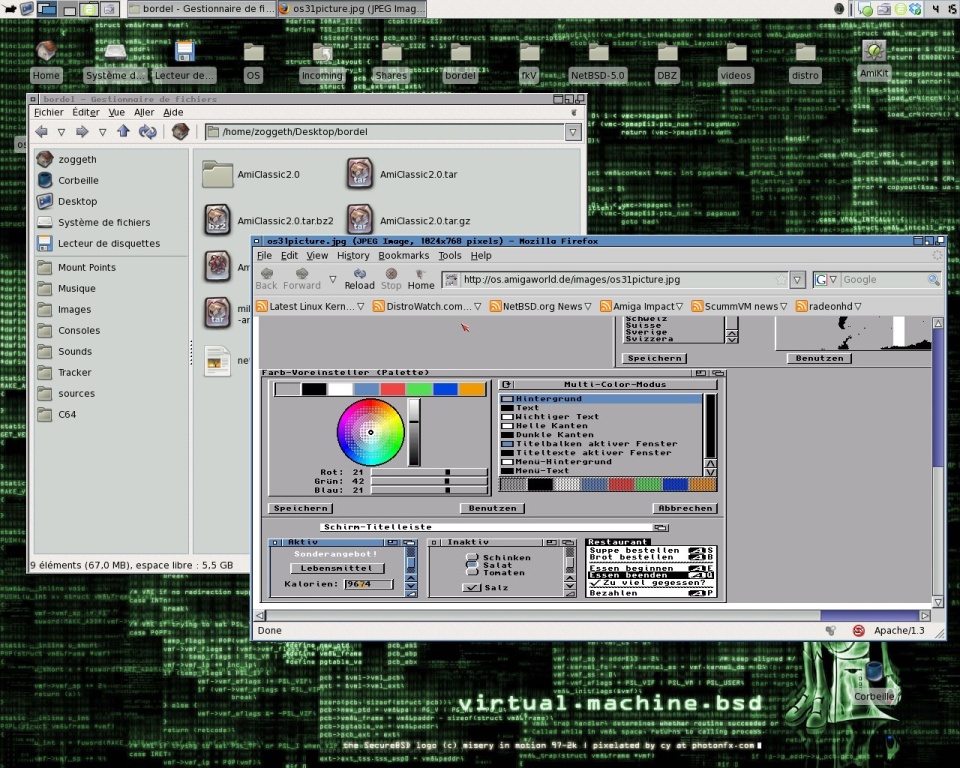Image resolution: width=960 pixels, height=768 pixels.
Task: Click Firefox Back button
Action: click(266, 279)
